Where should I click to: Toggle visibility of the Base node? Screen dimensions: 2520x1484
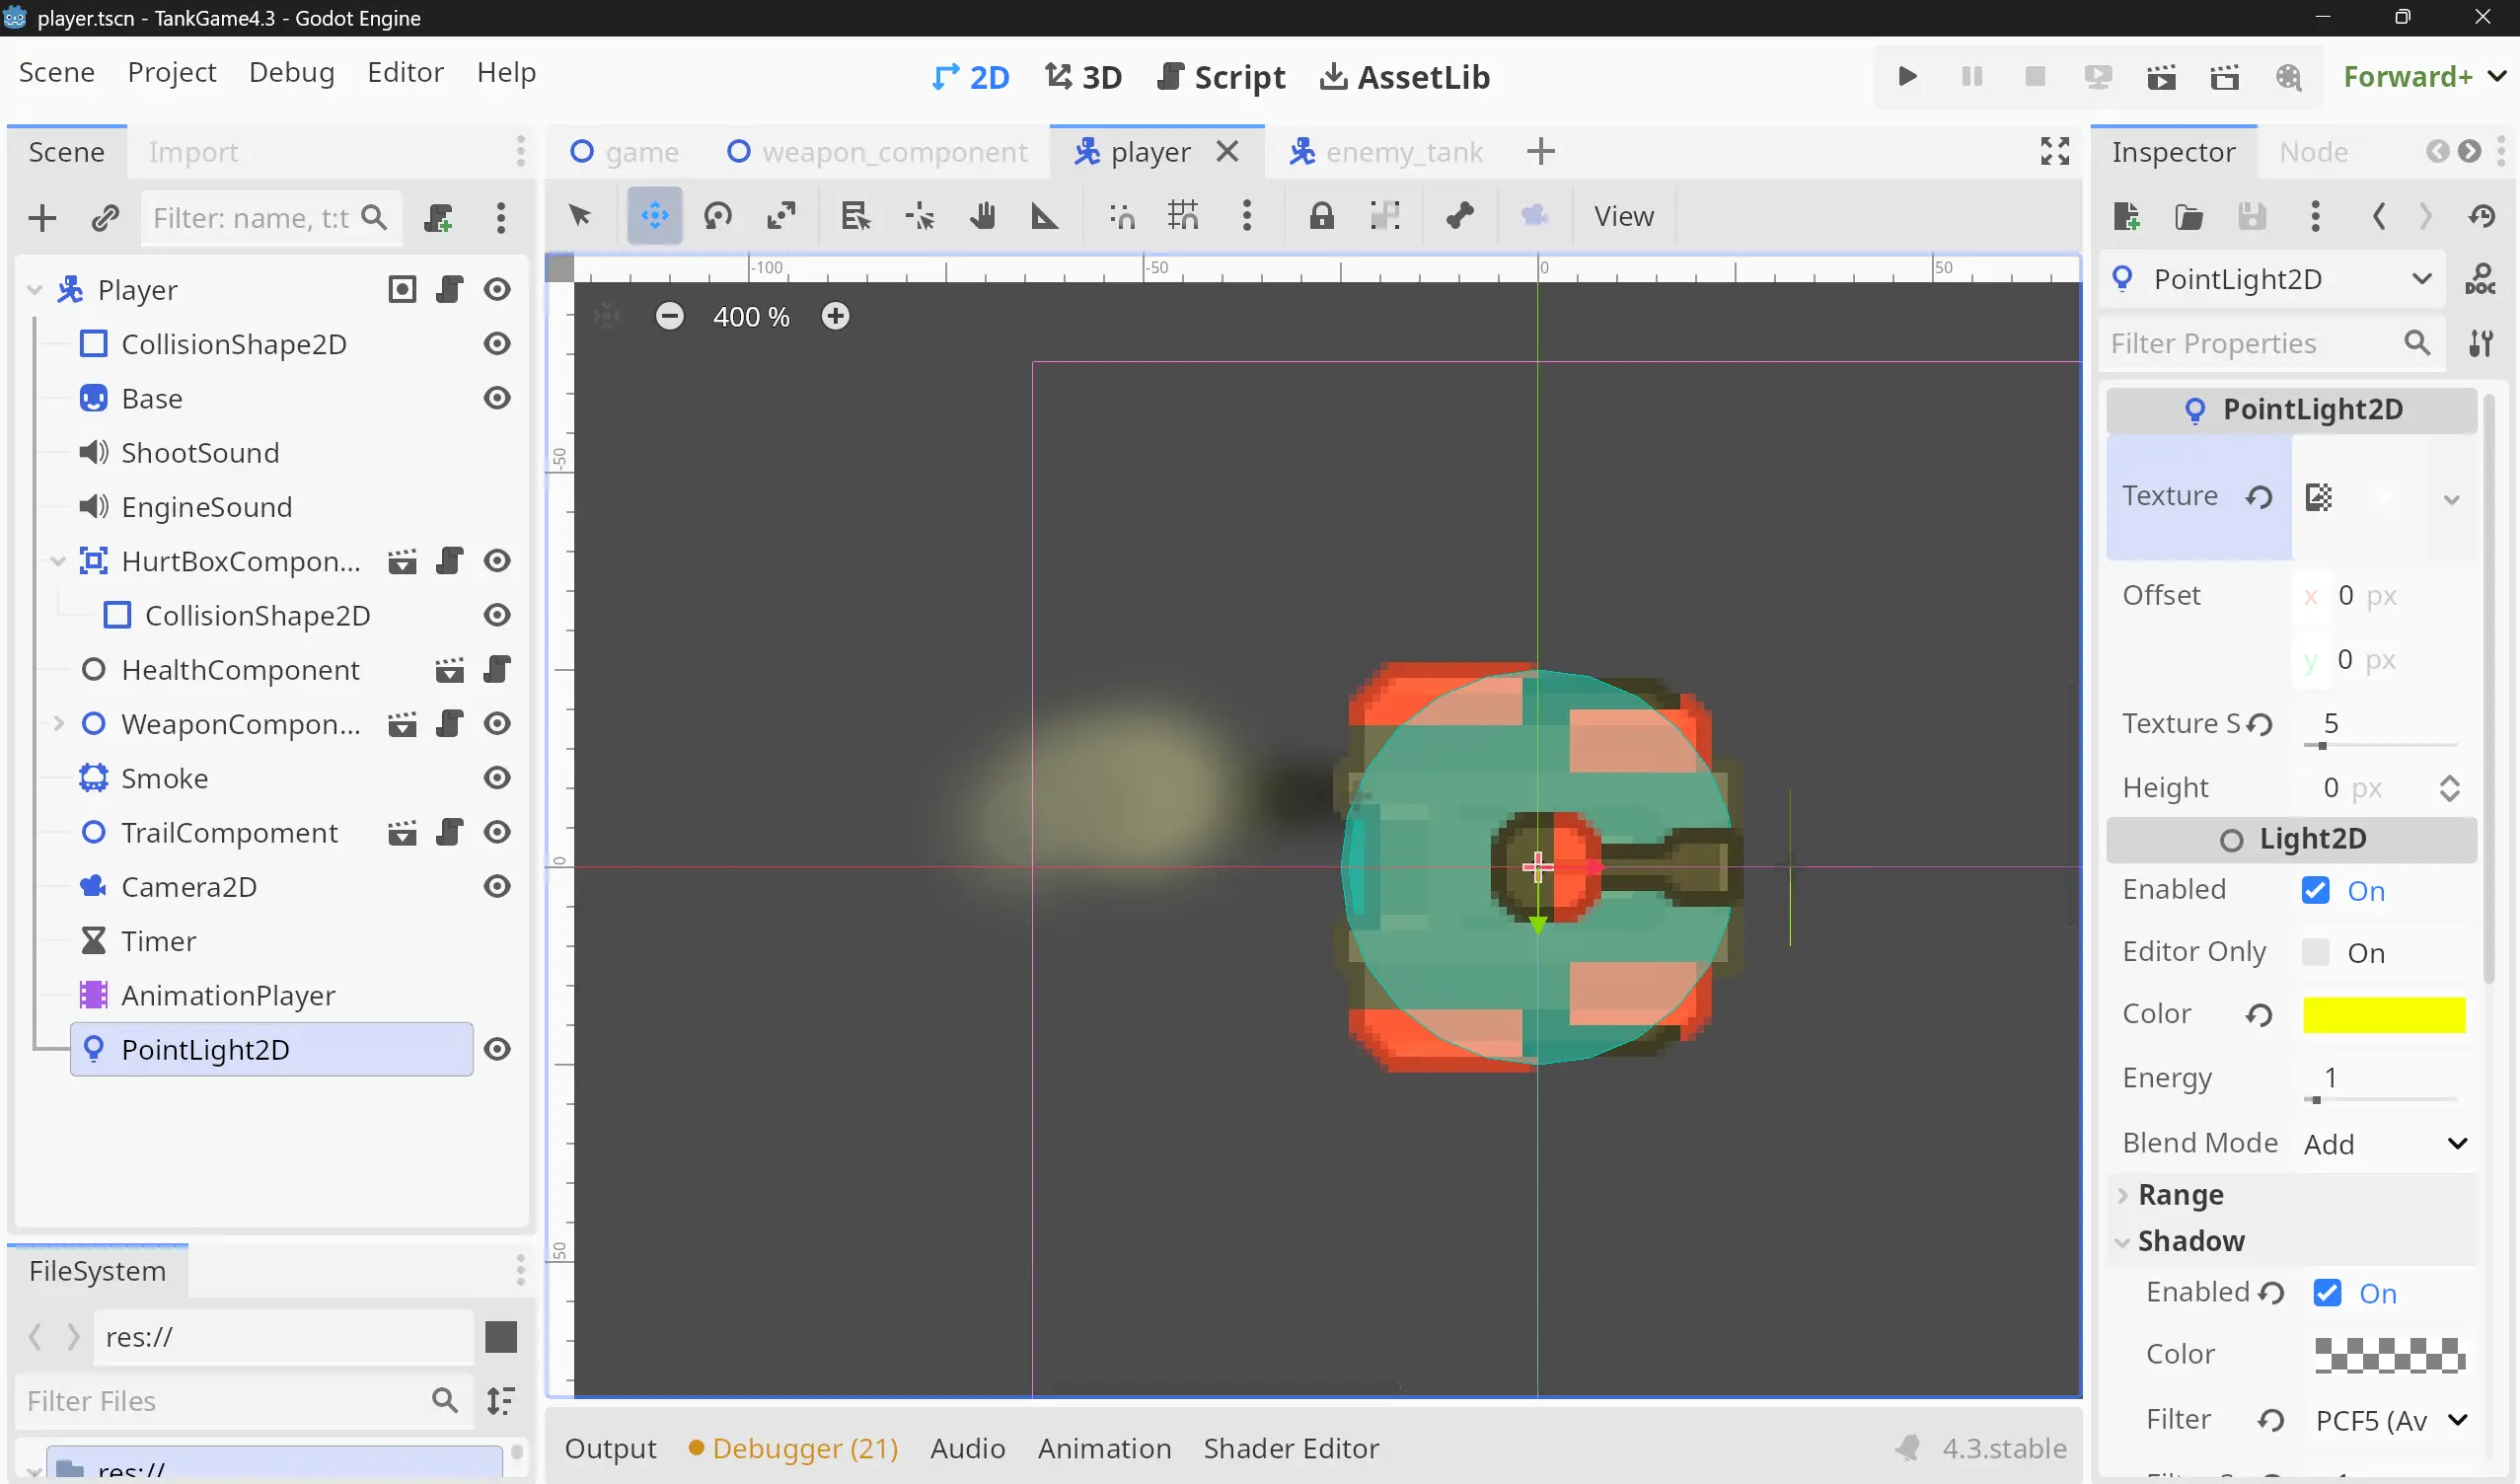point(497,398)
